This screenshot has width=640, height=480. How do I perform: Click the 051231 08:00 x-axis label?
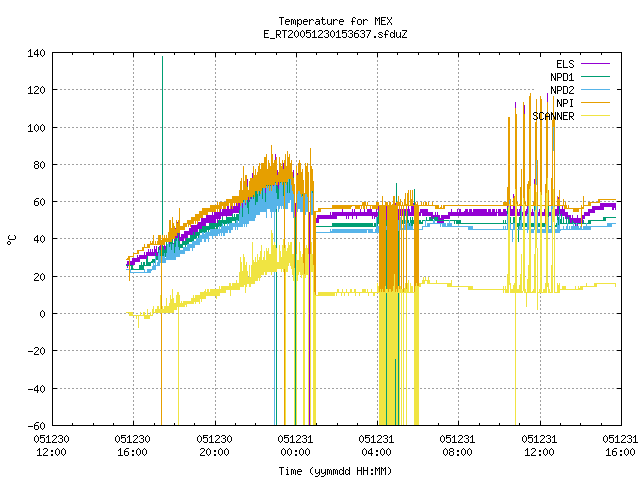(x=458, y=446)
